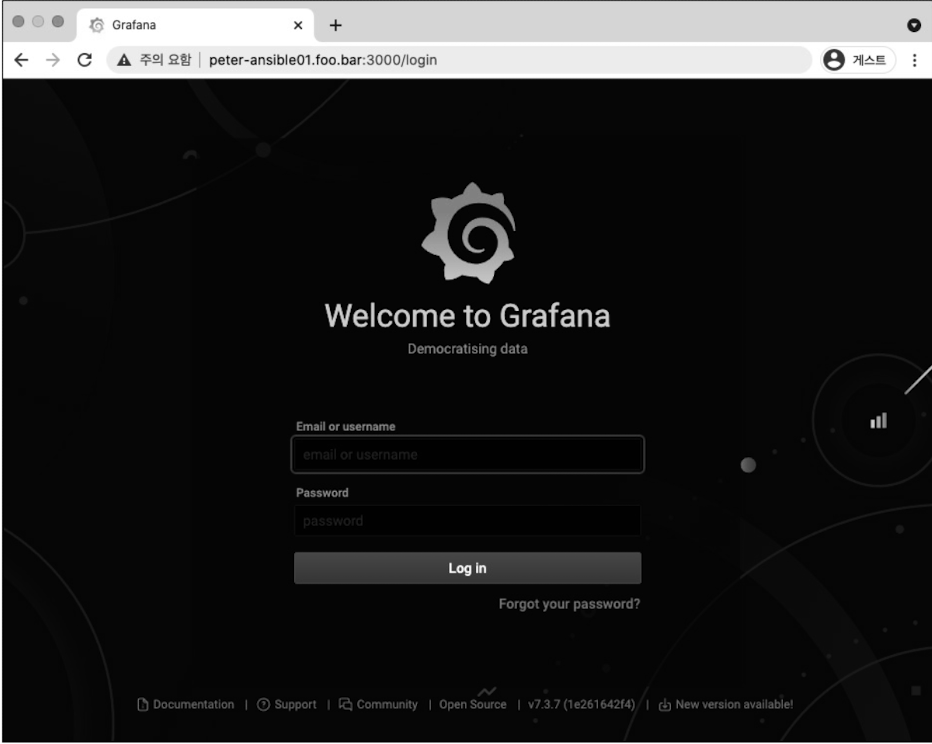The width and height of the screenshot is (932, 744).
Task: Open the guest profile button
Action: point(858,60)
